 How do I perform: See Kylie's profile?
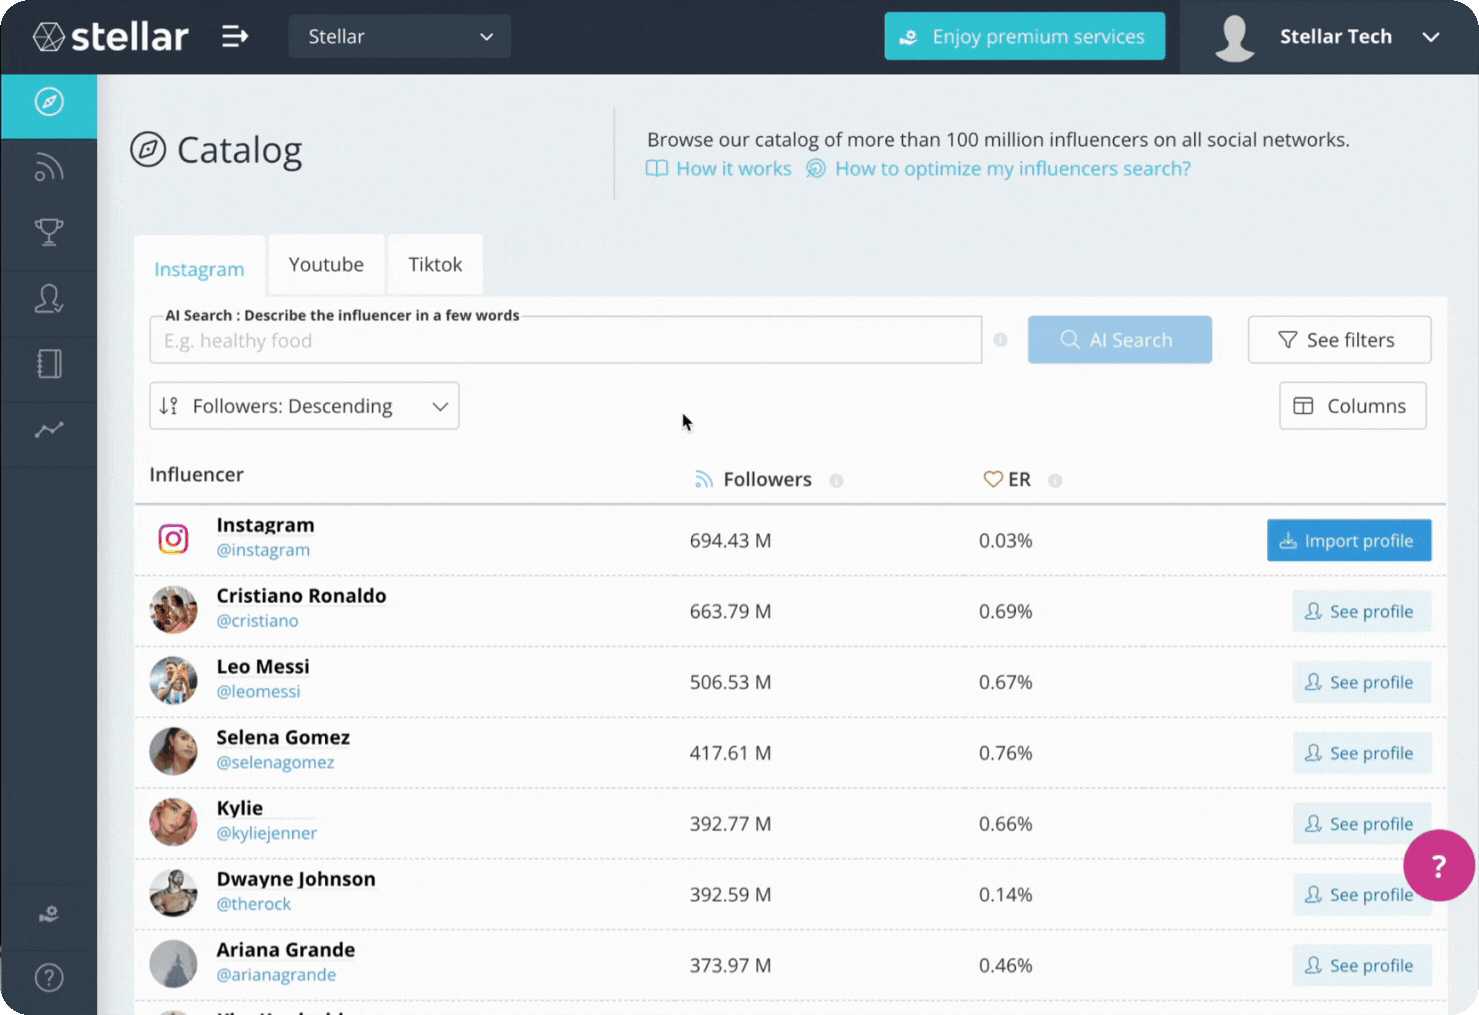(x=1361, y=824)
